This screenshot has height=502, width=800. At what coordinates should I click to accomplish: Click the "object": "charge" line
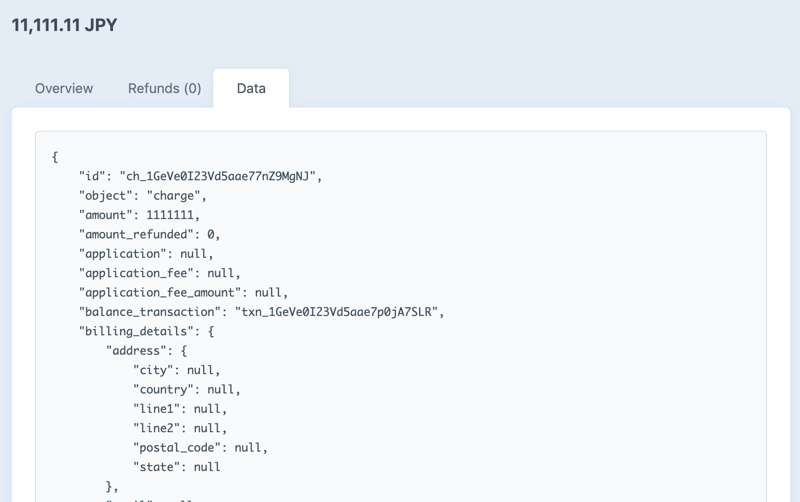pyautogui.click(x=142, y=196)
